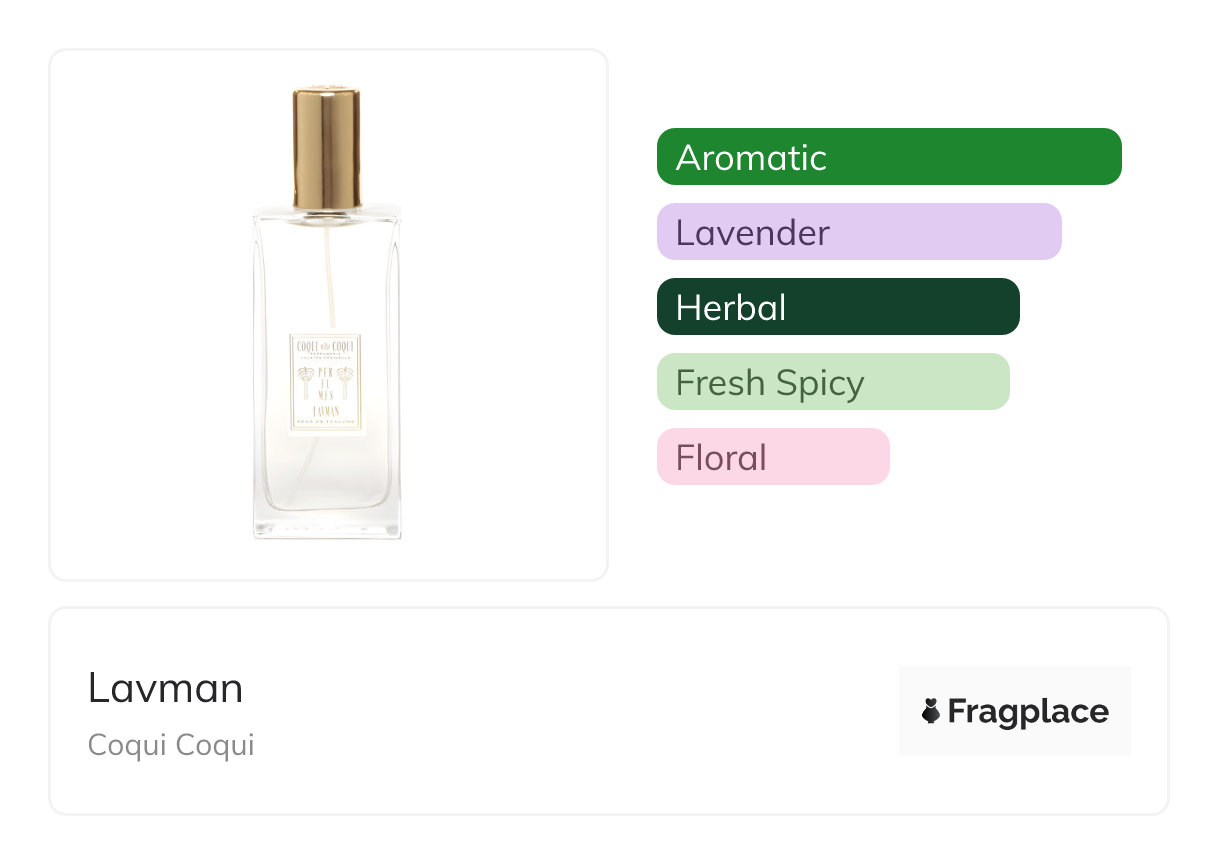Click the gold cap of the perfume bottle

(326, 148)
